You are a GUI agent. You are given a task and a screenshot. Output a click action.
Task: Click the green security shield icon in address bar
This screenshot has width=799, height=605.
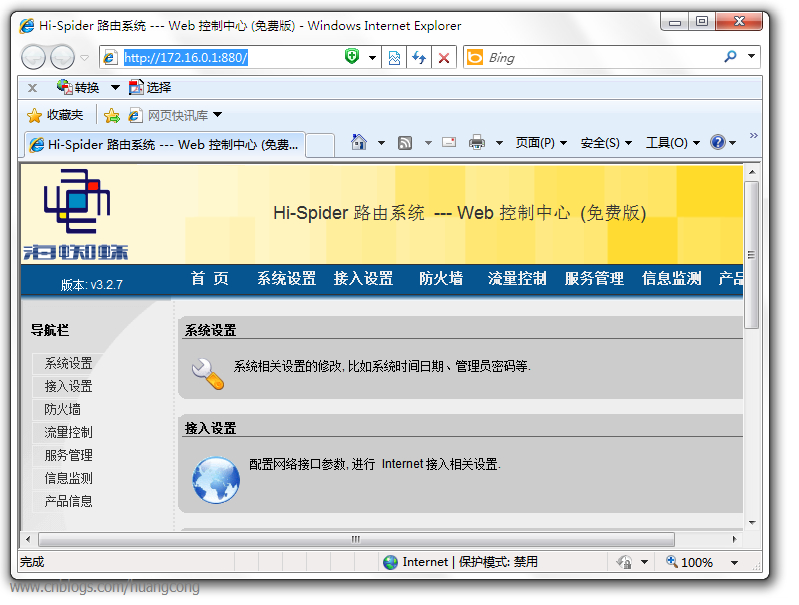pyautogui.click(x=352, y=57)
